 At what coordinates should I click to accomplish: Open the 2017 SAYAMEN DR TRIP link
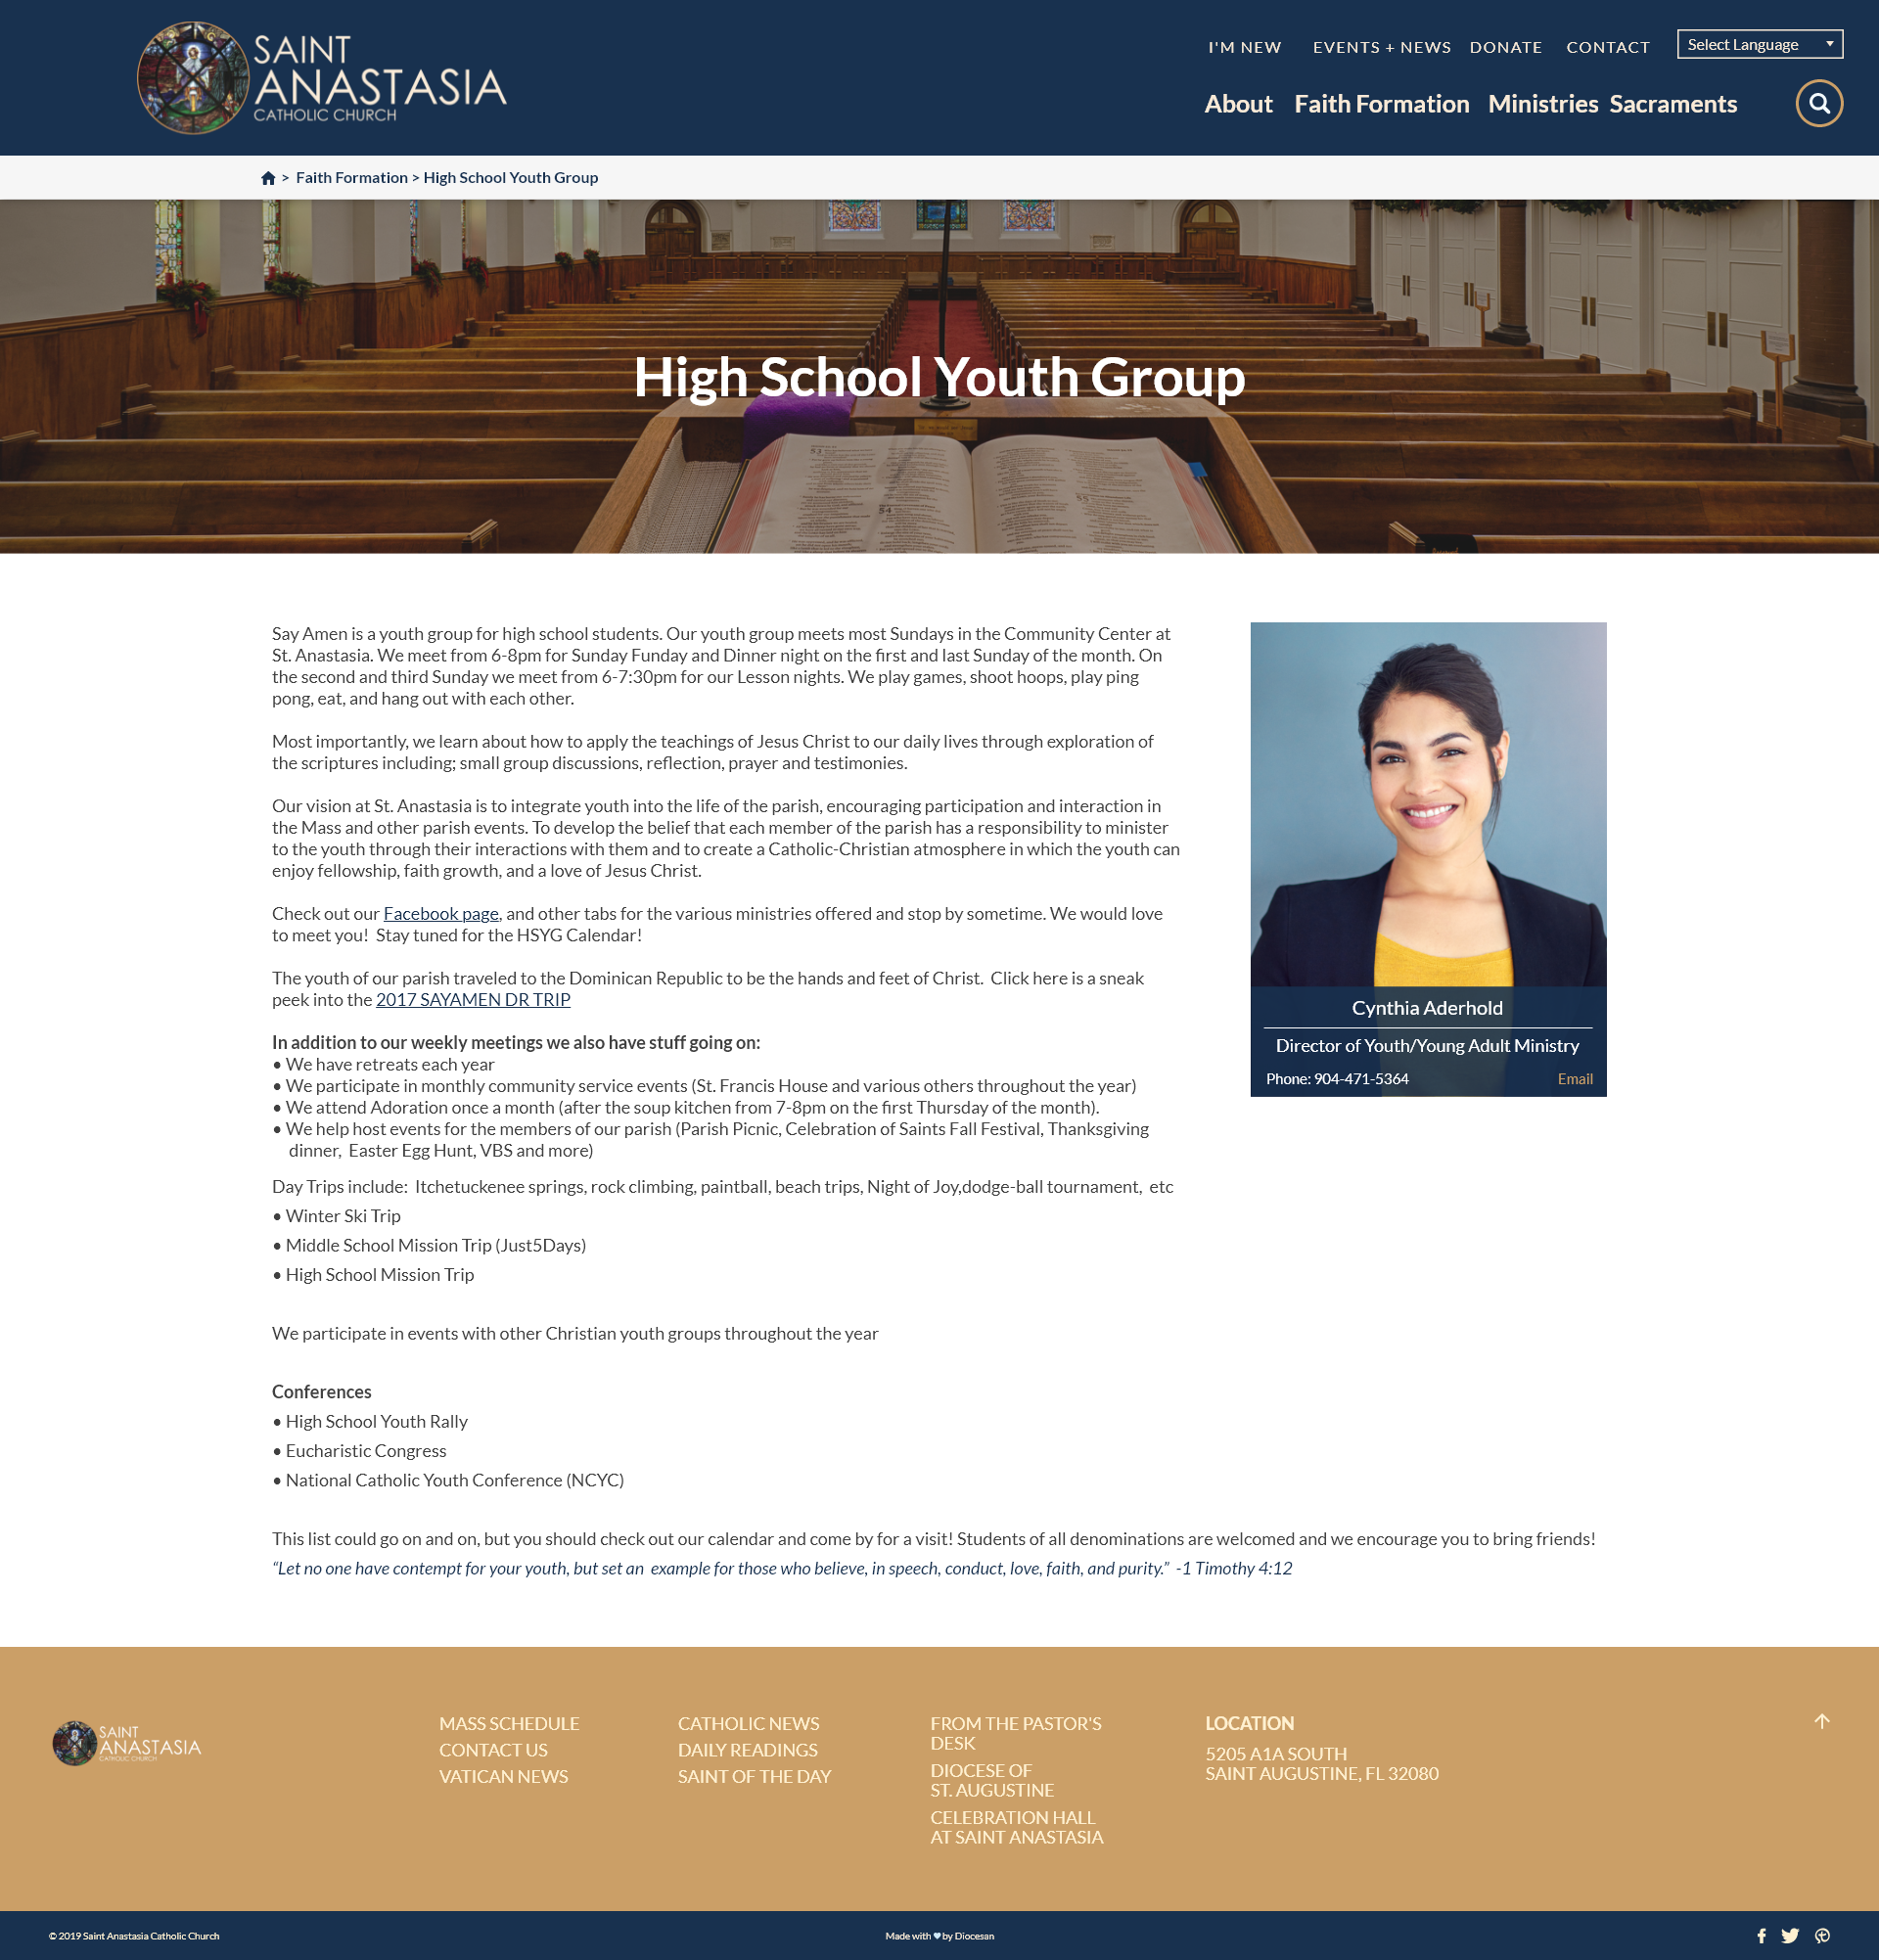[473, 999]
